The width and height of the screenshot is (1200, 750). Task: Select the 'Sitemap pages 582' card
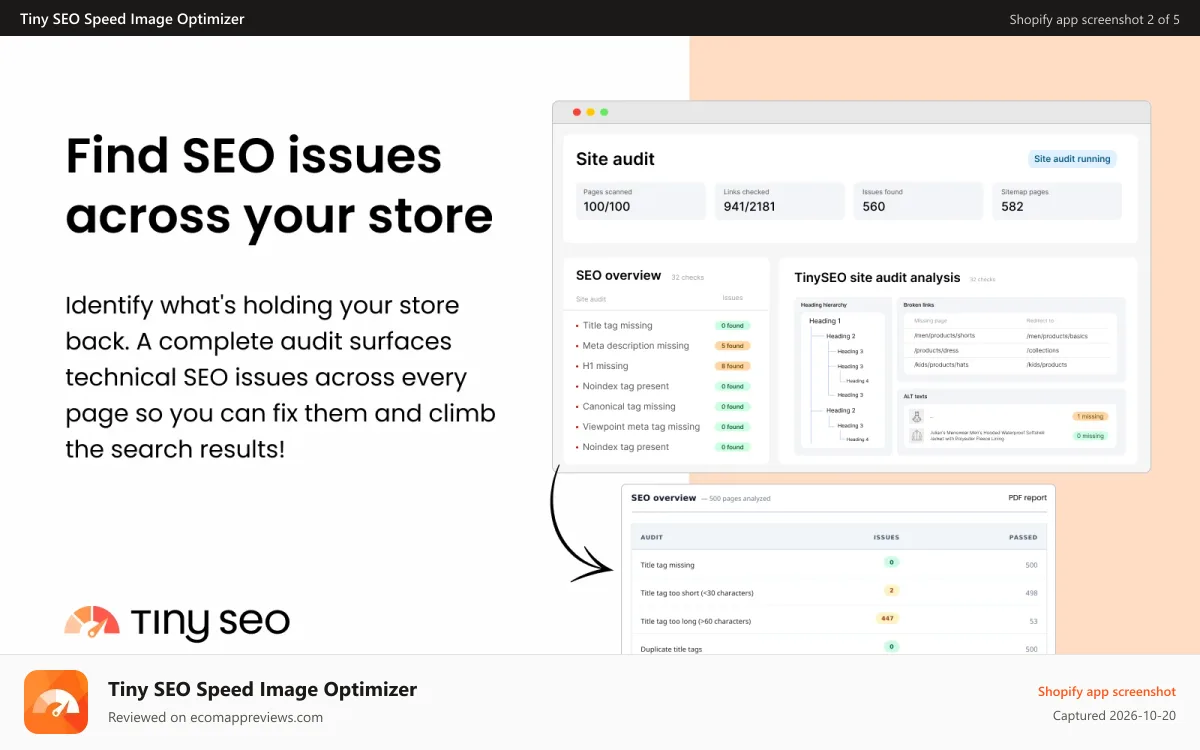[1057, 201]
